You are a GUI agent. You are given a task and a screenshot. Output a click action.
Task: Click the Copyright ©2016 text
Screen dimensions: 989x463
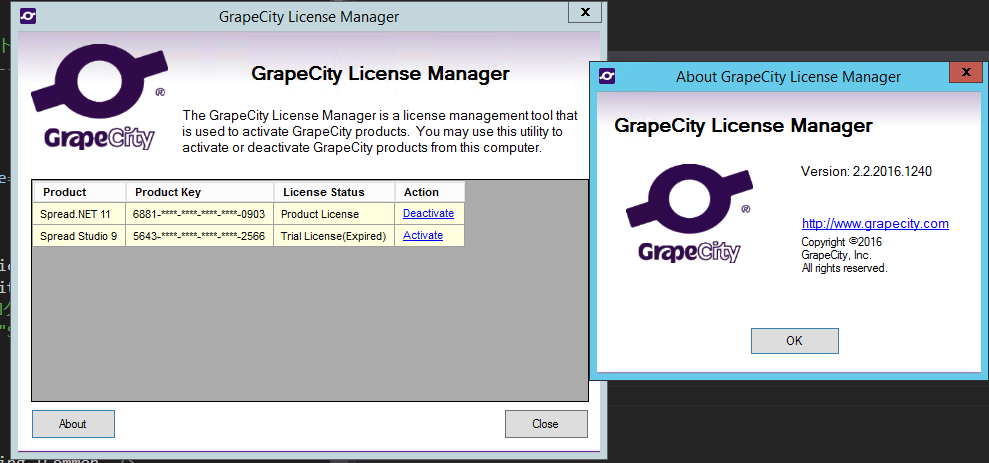[841, 242]
